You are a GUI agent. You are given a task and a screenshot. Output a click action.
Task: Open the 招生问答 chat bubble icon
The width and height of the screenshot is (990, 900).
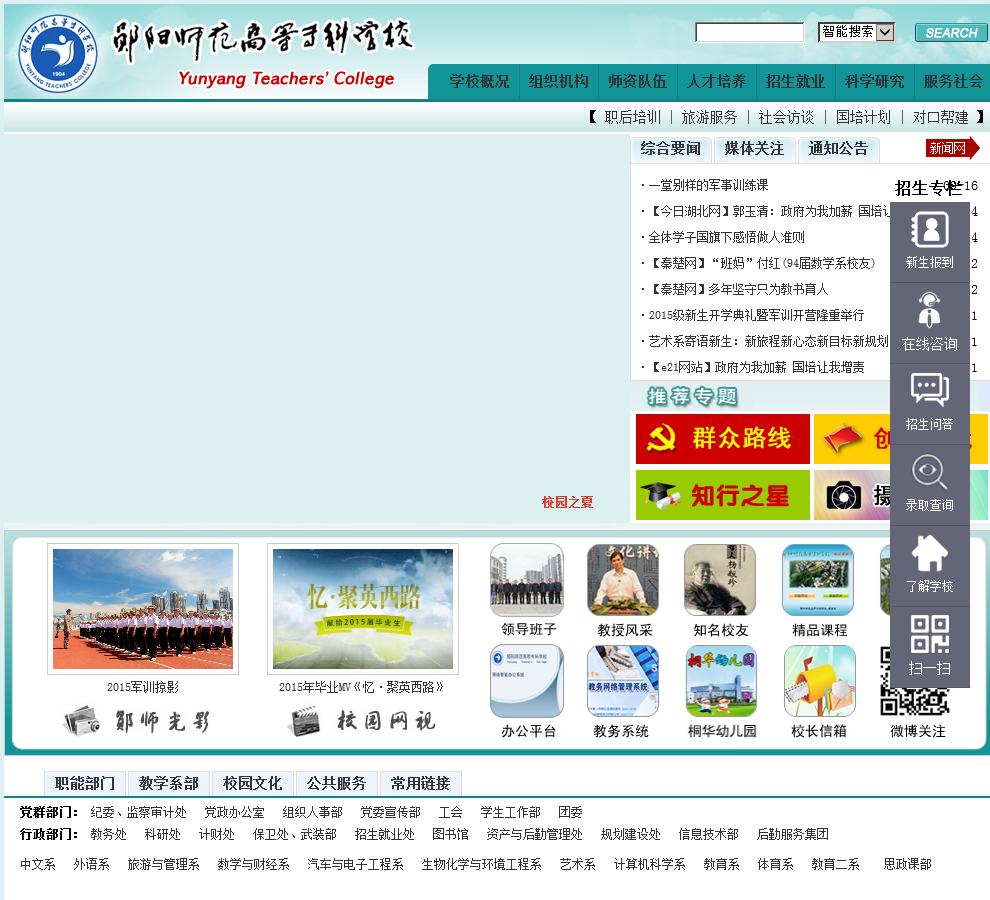[929, 390]
